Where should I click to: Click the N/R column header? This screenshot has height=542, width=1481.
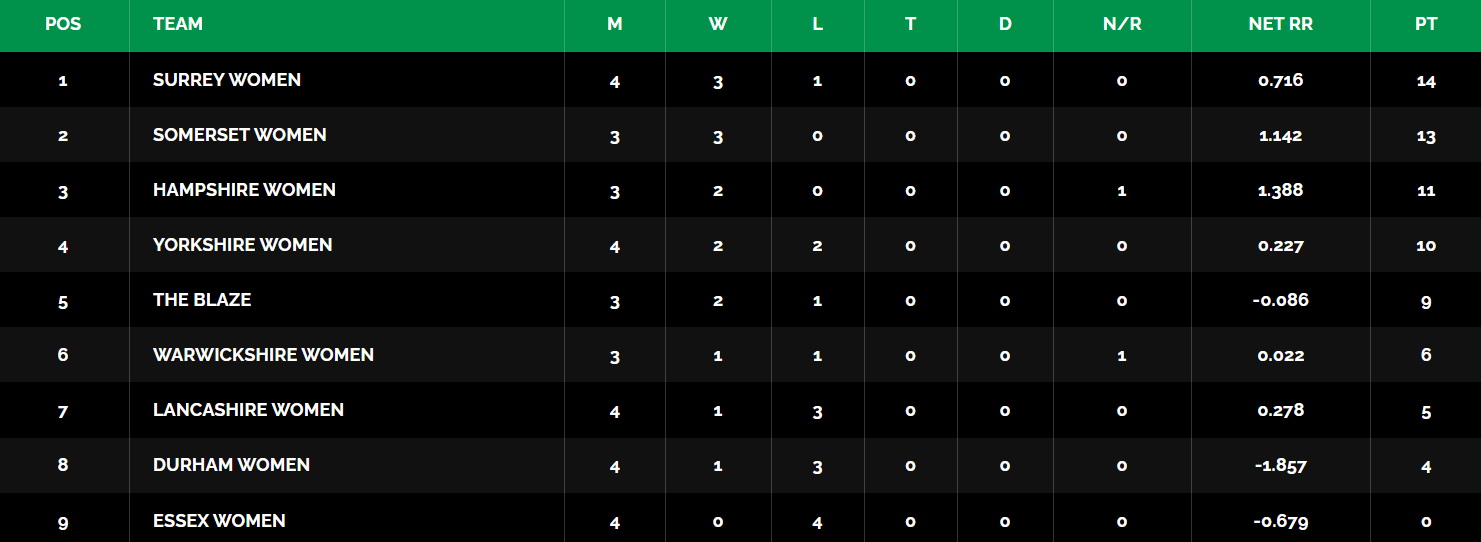pos(1122,24)
